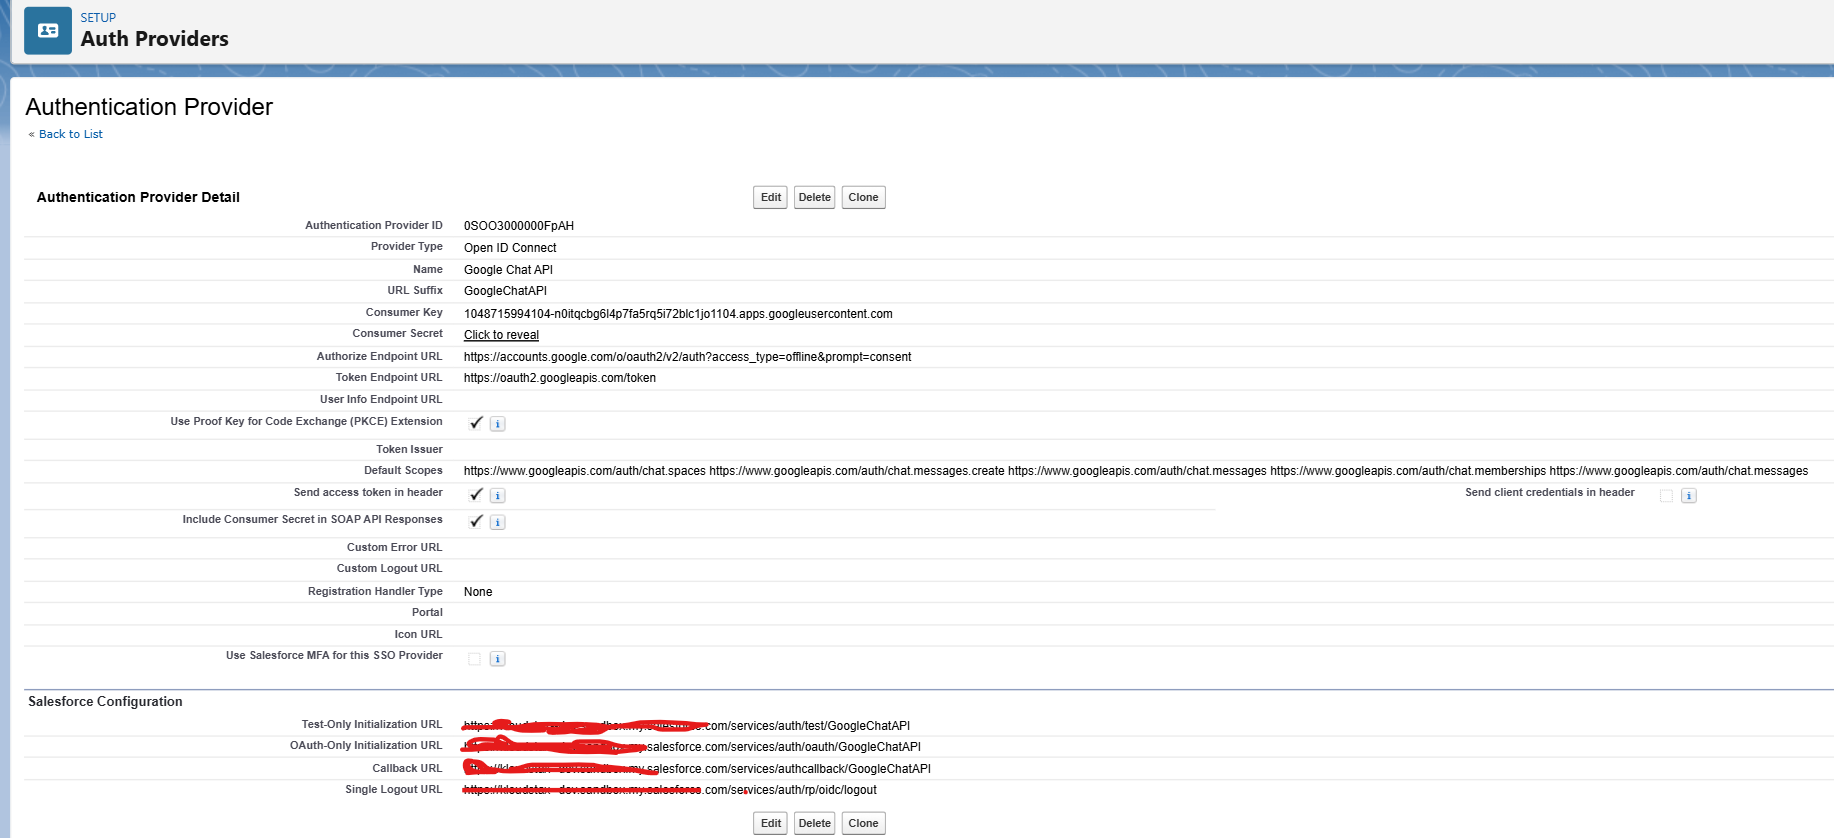Click the Auth Providers setup icon
Screen dimensions: 1834x838
coord(48,31)
